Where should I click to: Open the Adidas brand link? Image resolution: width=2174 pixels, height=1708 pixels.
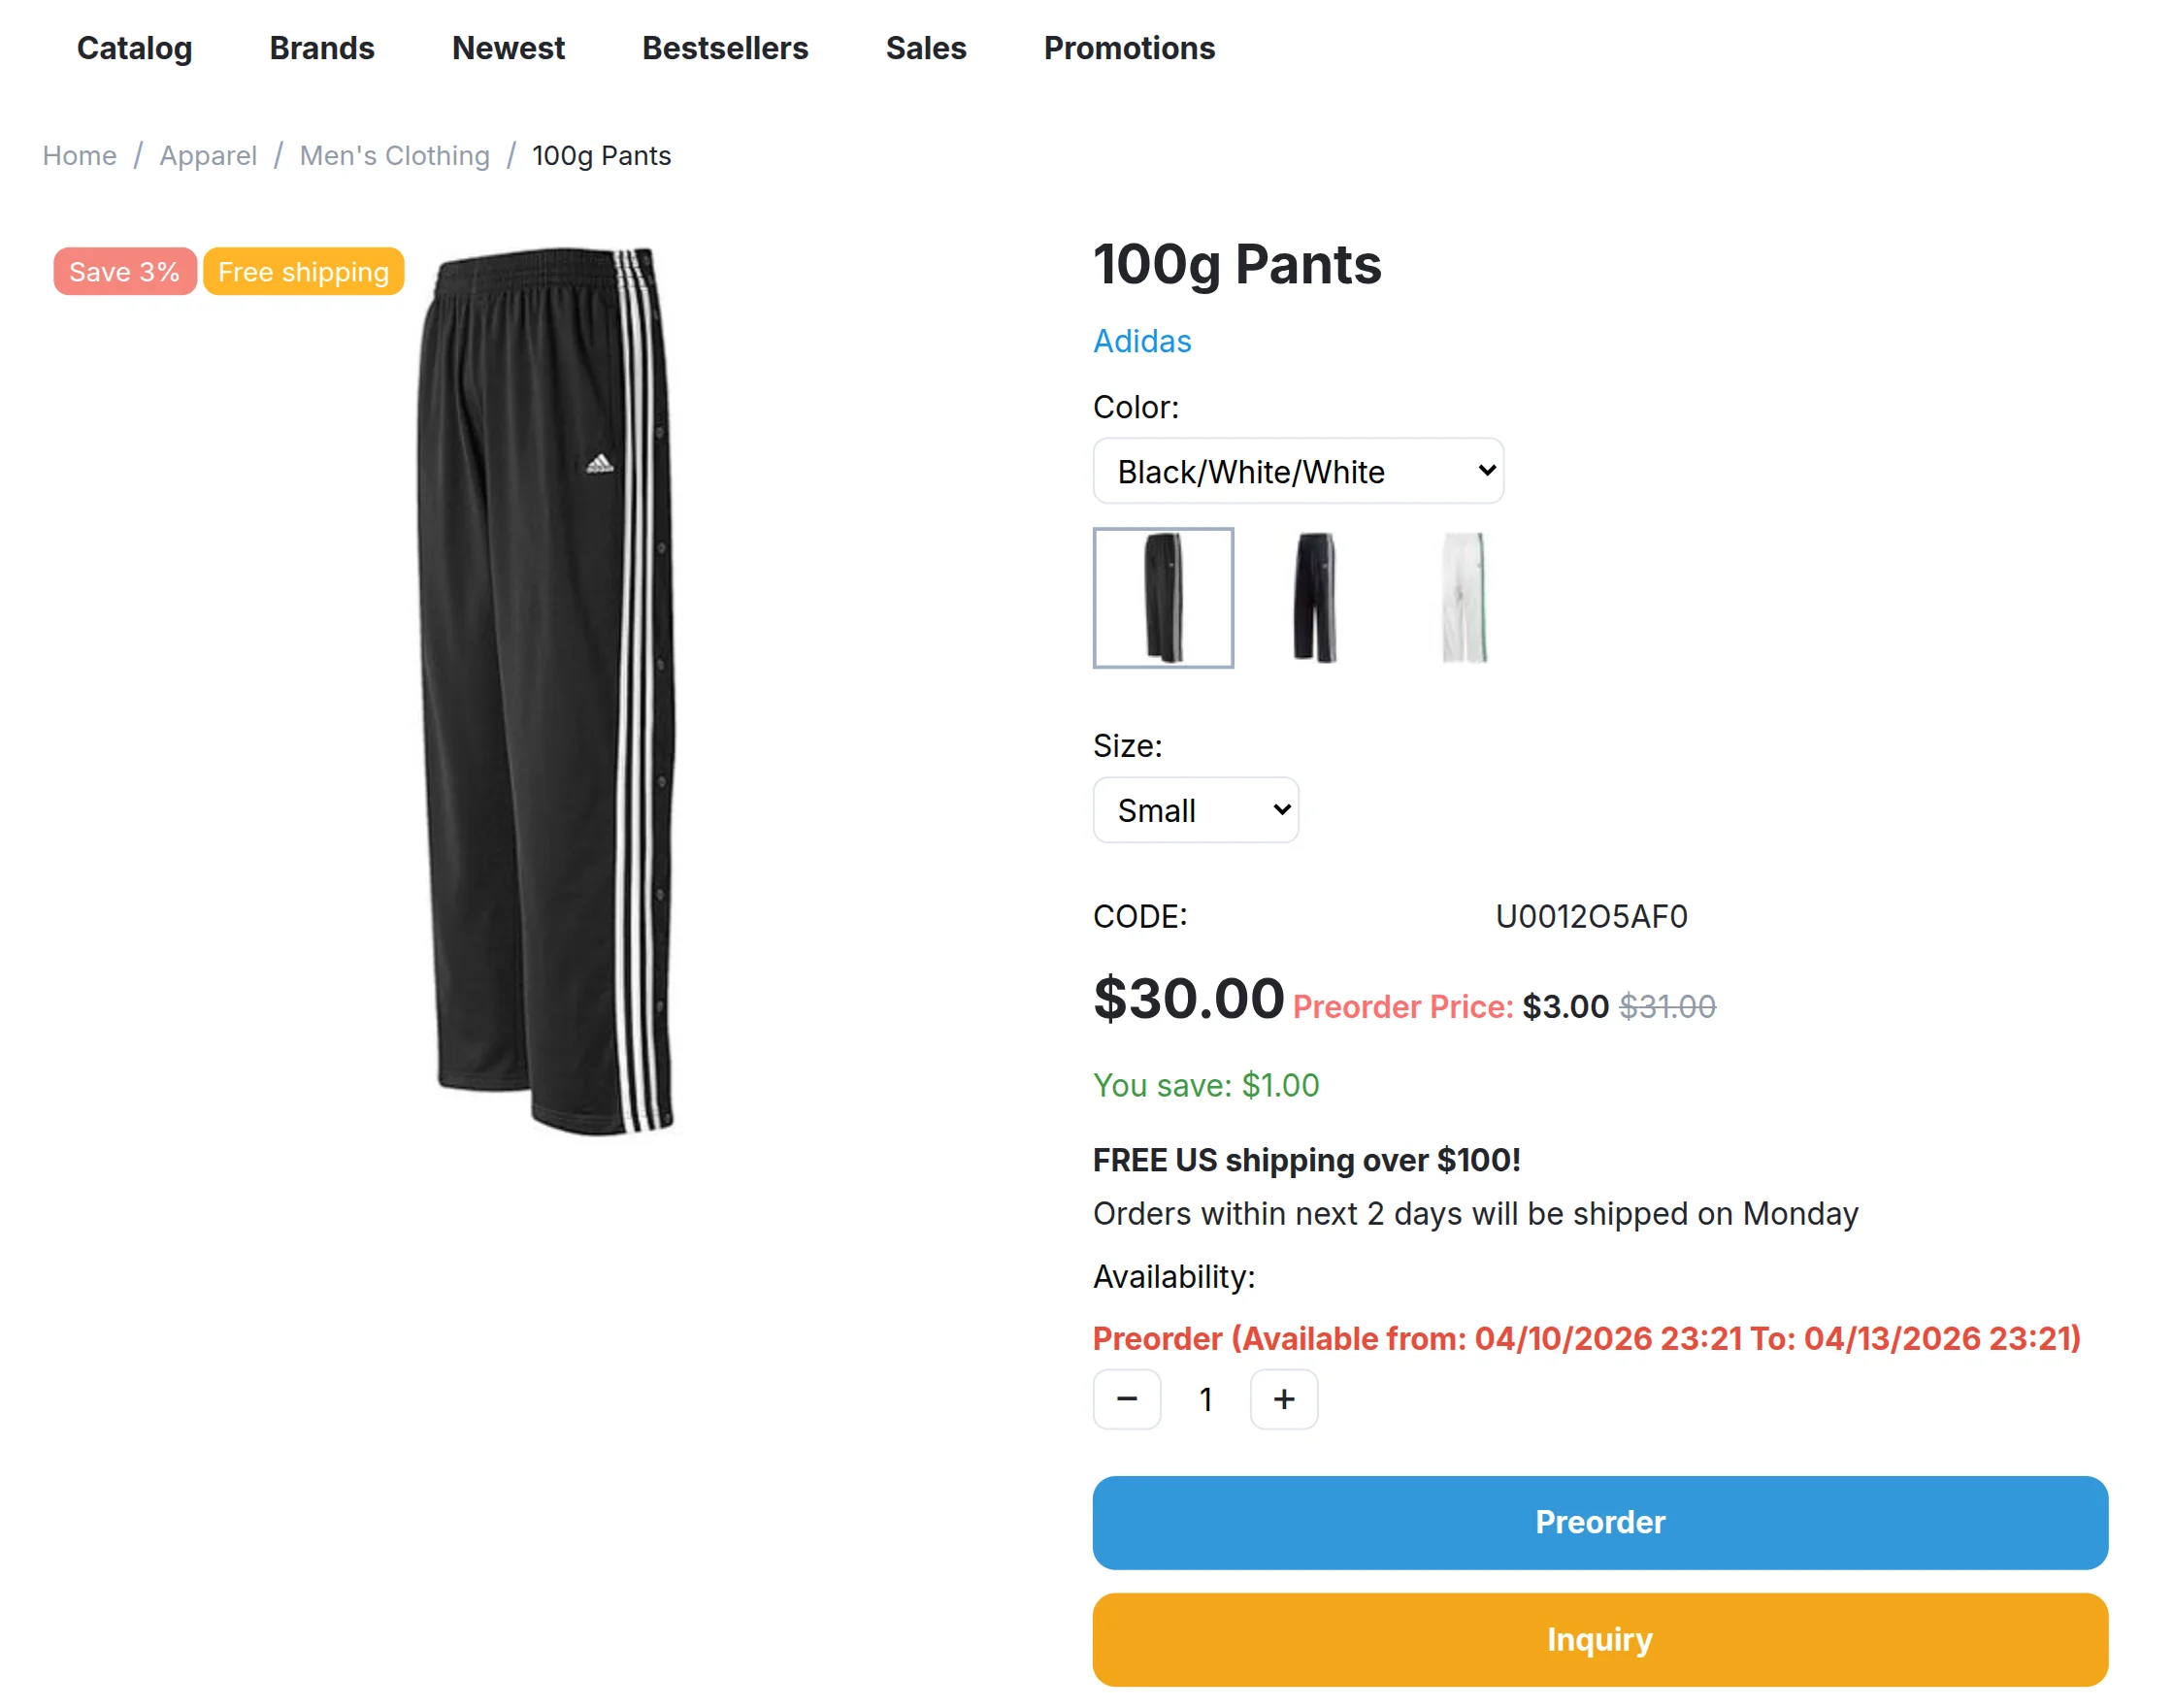[1141, 341]
